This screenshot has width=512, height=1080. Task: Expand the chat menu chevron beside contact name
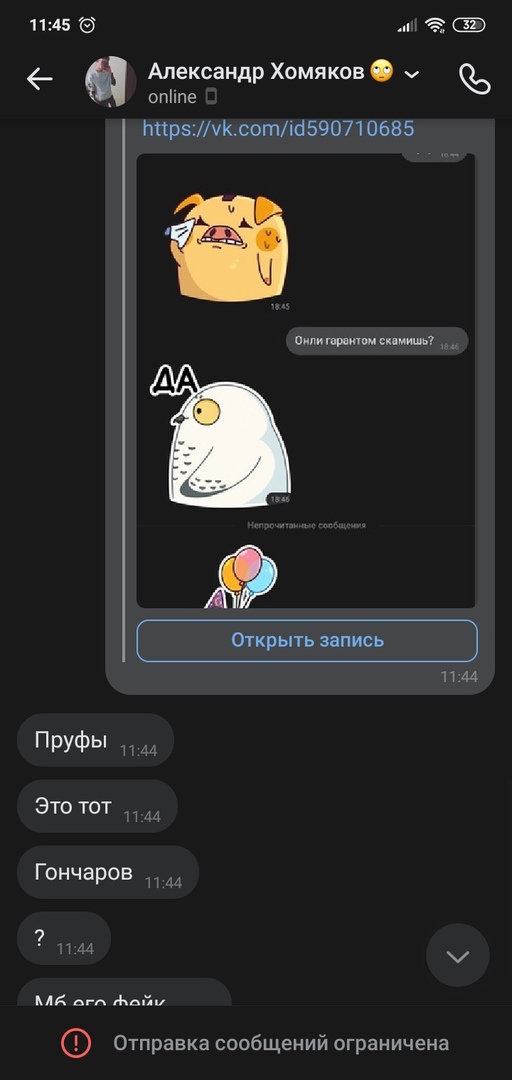point(411,74)
